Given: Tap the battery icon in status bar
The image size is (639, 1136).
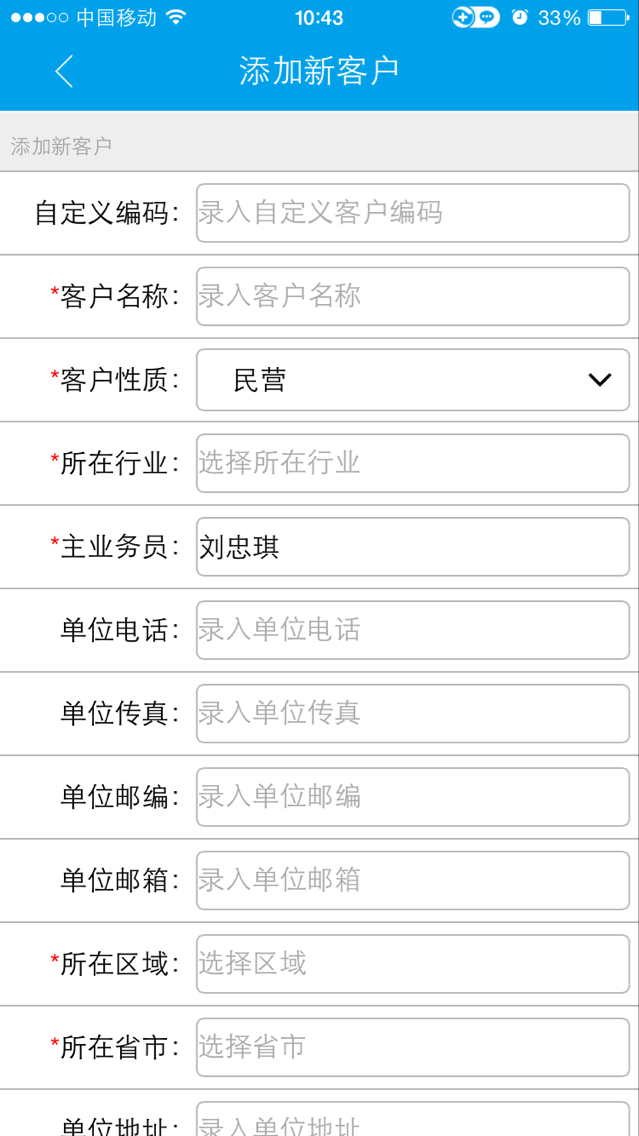Looking at the screenshot, I should click(x=608, y=18).
